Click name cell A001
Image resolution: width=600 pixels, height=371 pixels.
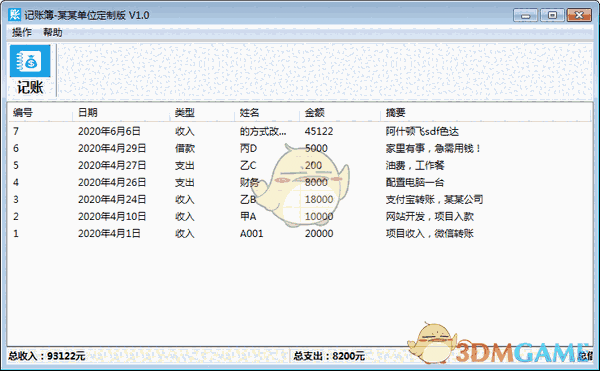tap(251, 233)
